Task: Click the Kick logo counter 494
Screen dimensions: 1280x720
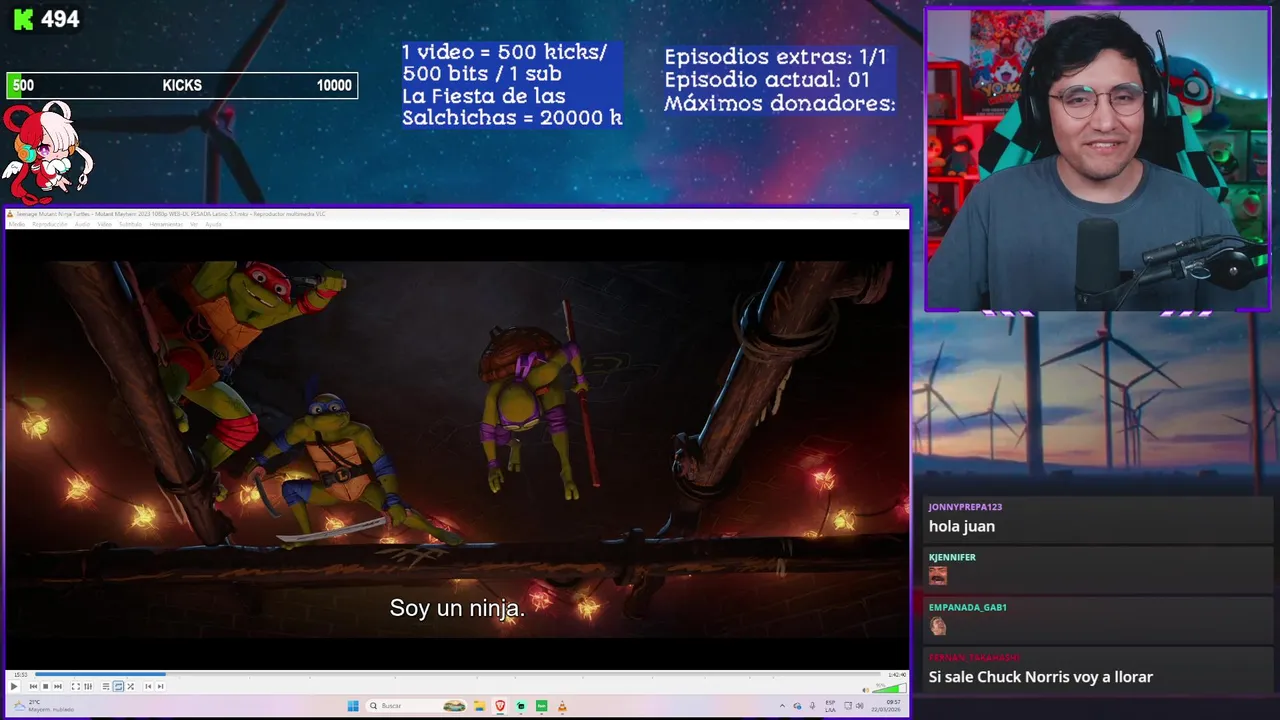Action: (46, 19)
